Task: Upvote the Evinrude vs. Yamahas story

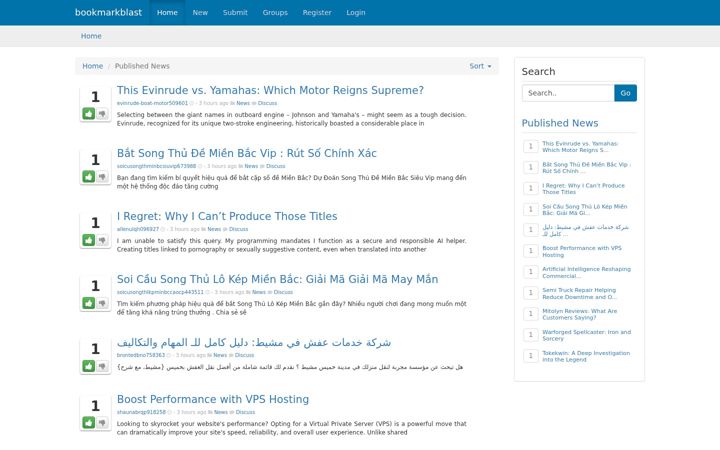Action: click(x=89, y=113)
